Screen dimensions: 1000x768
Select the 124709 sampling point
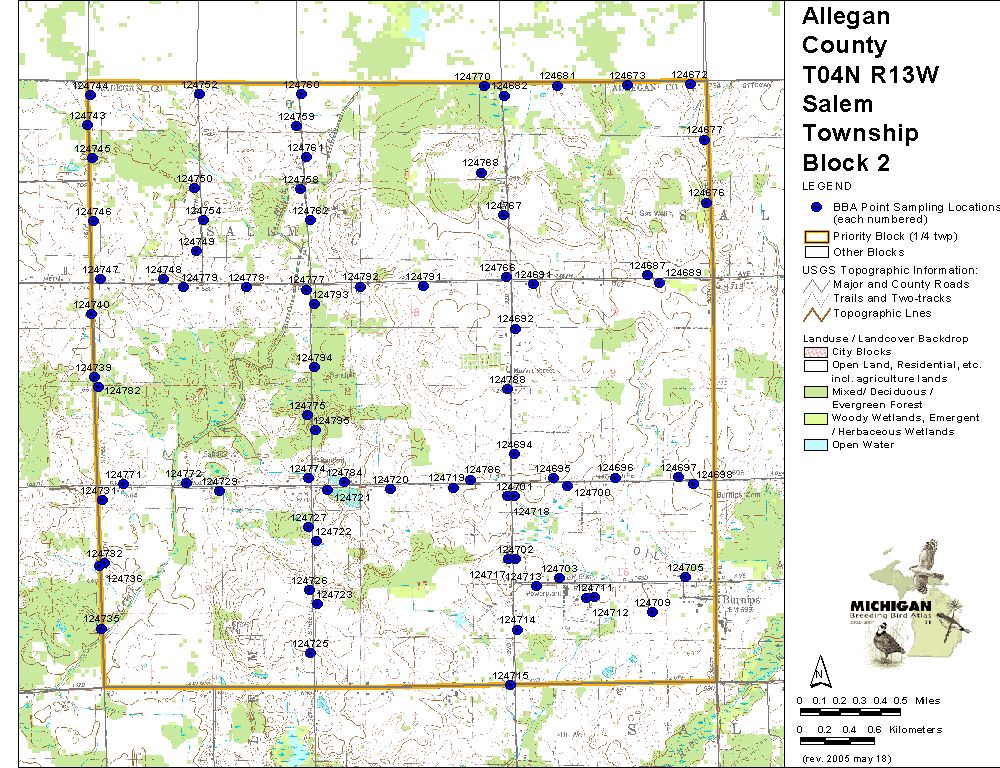click(x=652, y=612)
